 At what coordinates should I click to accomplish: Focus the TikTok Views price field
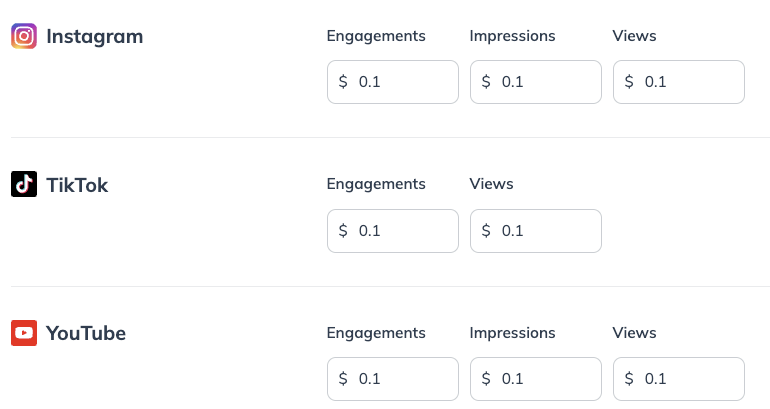pyautogui.click(x=536, y=231)
